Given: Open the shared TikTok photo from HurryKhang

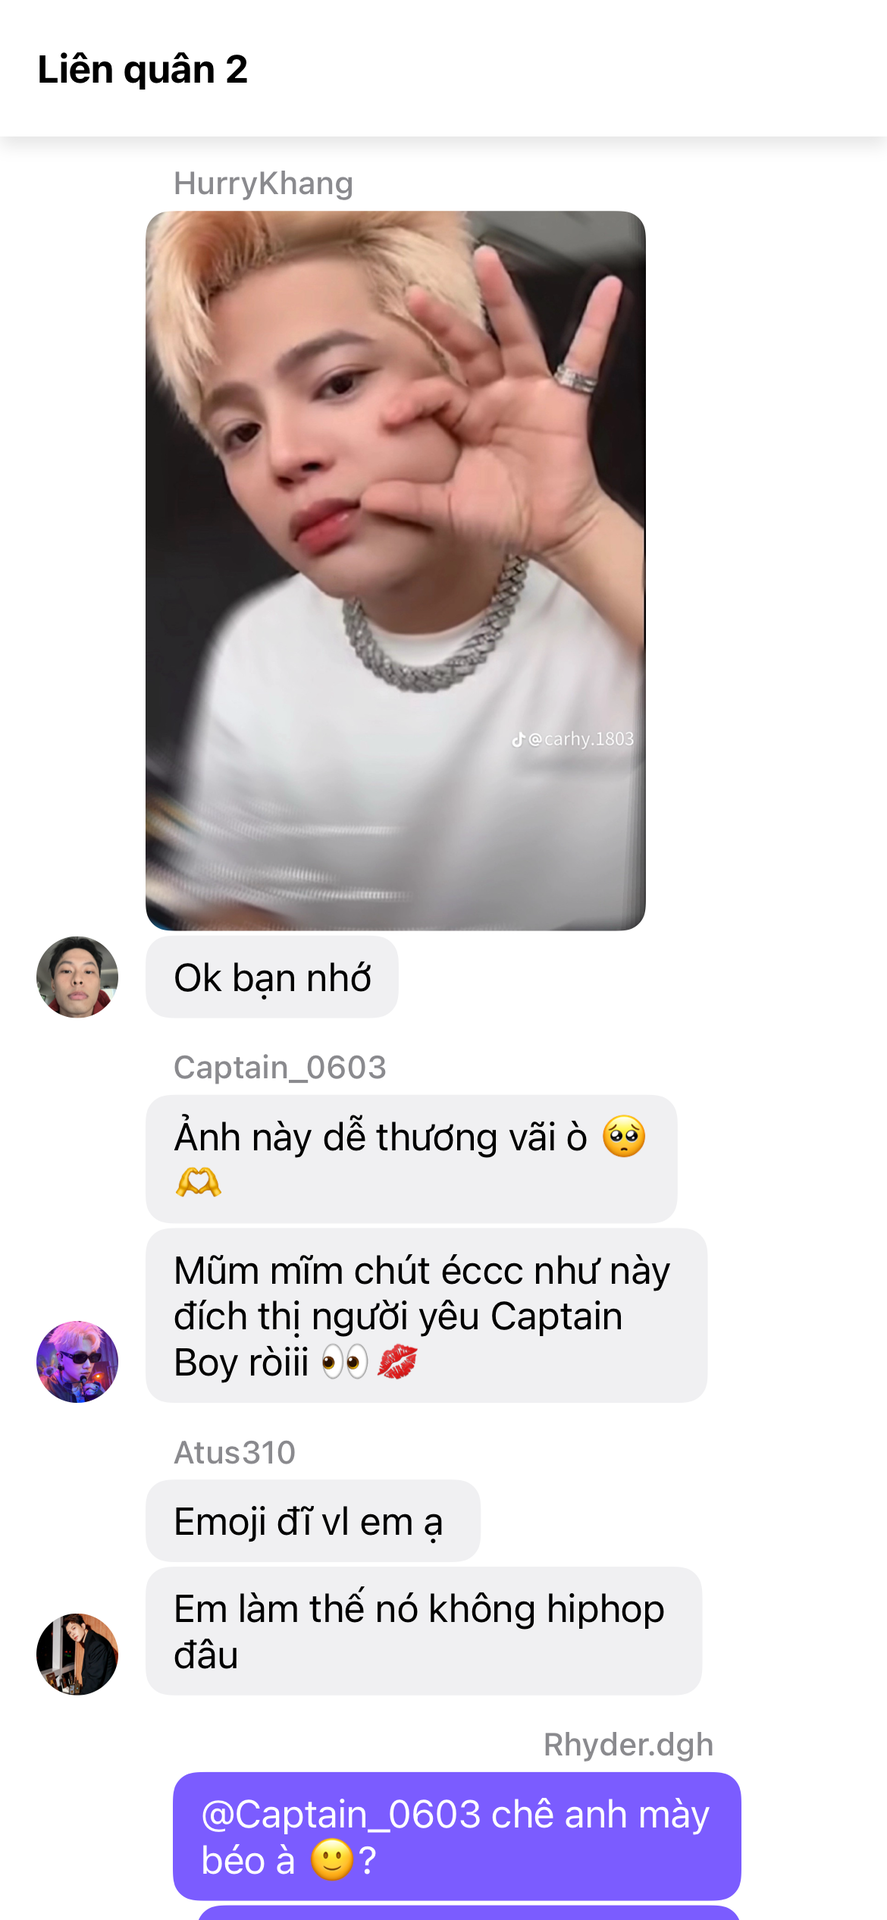Looking at the screenshot, I should (395, 570).
